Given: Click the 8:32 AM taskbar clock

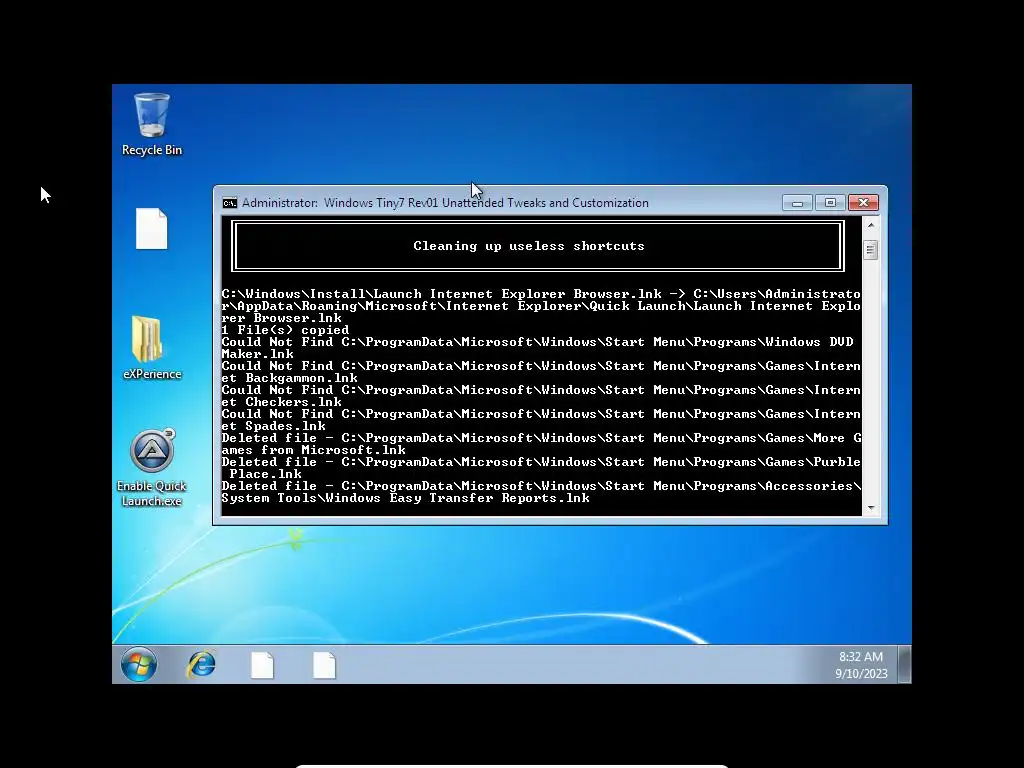Looking at the screenshot, I should [x=861, y=657].
